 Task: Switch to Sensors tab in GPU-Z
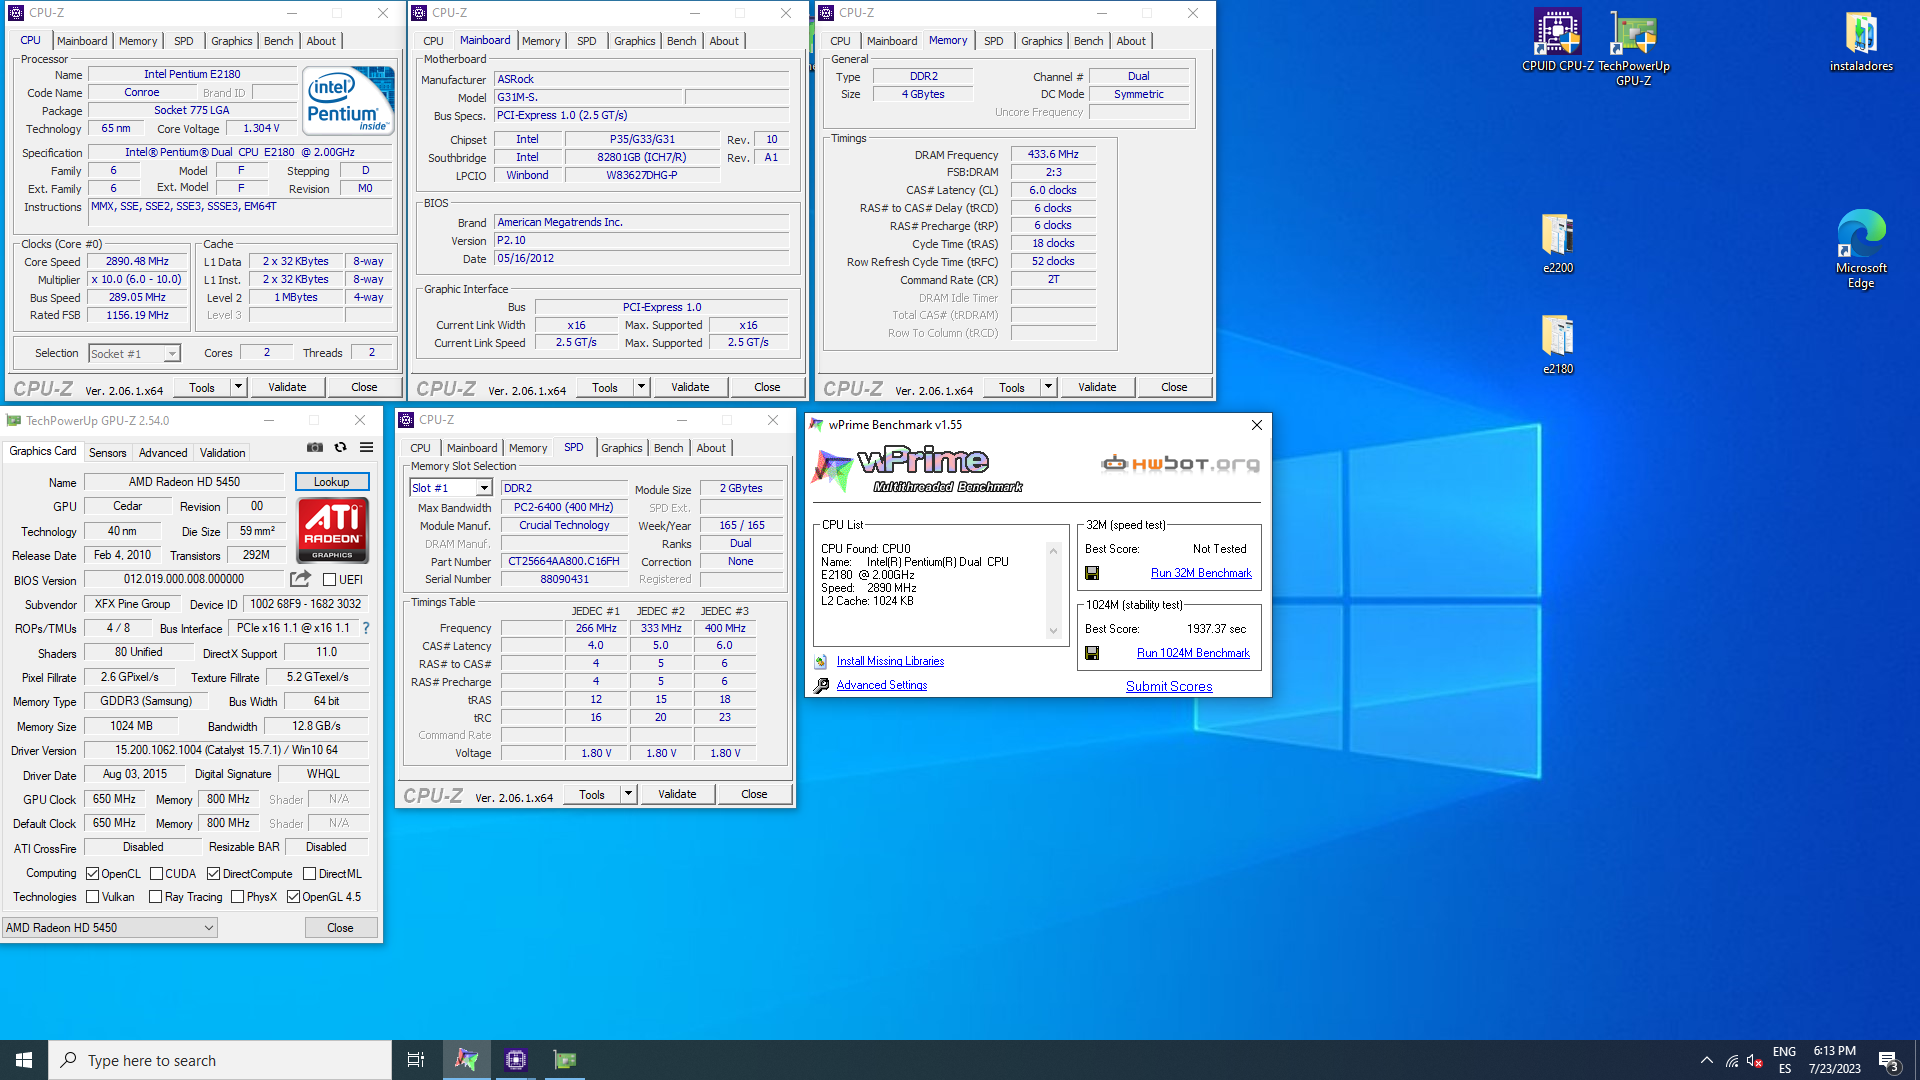pos(108,453)
